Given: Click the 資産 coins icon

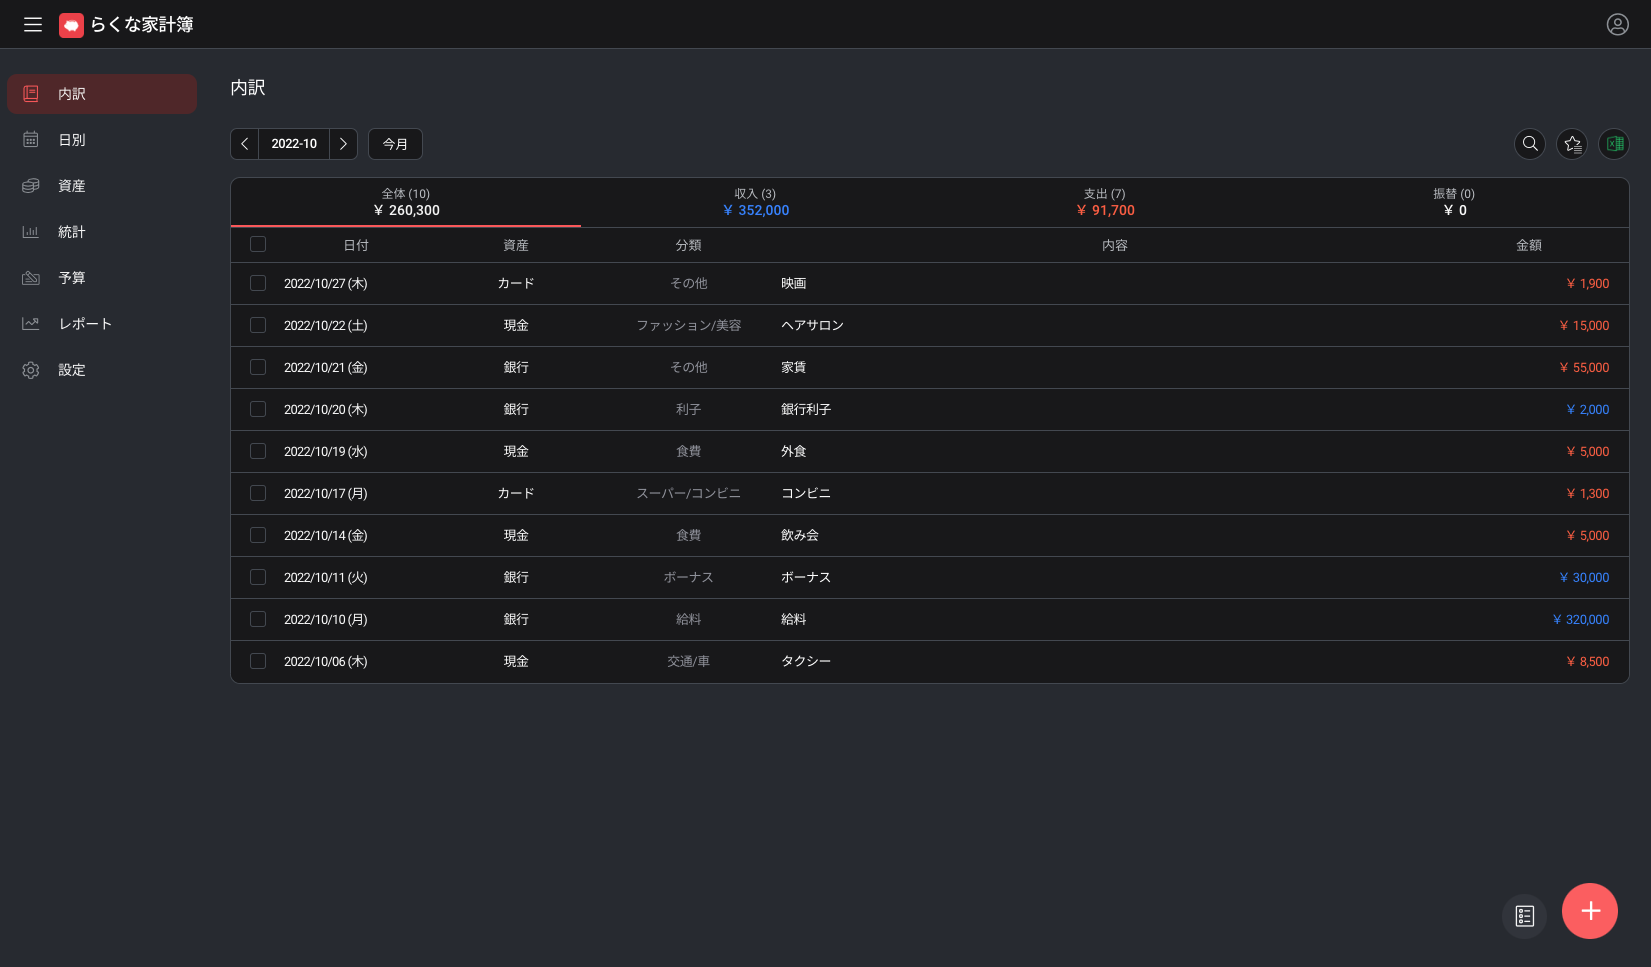Looking at the screenshot, I should click(31, 185).
